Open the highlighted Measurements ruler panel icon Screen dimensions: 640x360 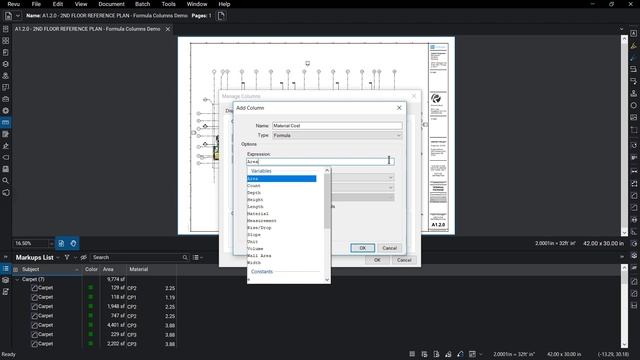[x=6, y=122]
